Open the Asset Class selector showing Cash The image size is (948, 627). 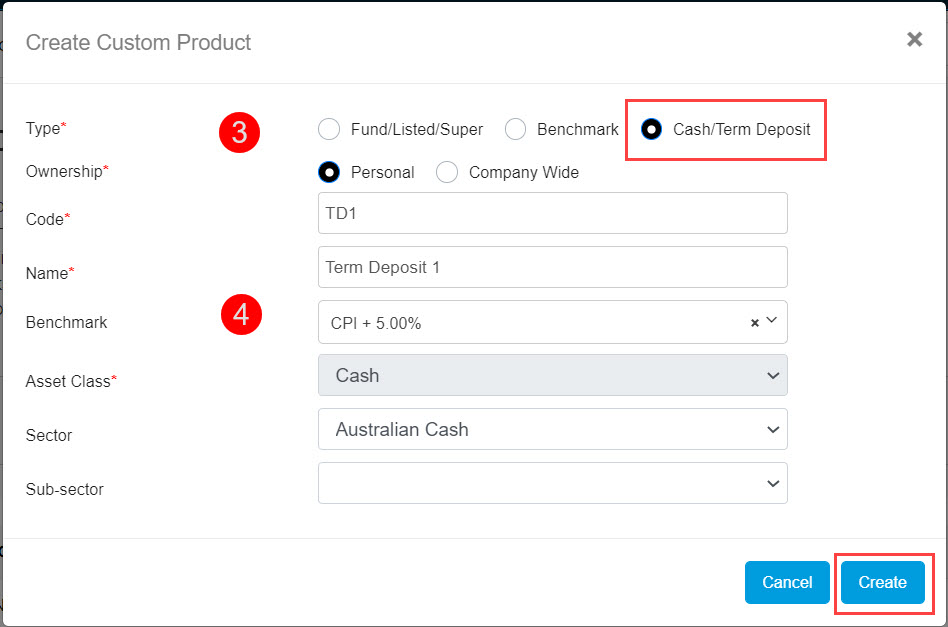(x=552, y=375)
